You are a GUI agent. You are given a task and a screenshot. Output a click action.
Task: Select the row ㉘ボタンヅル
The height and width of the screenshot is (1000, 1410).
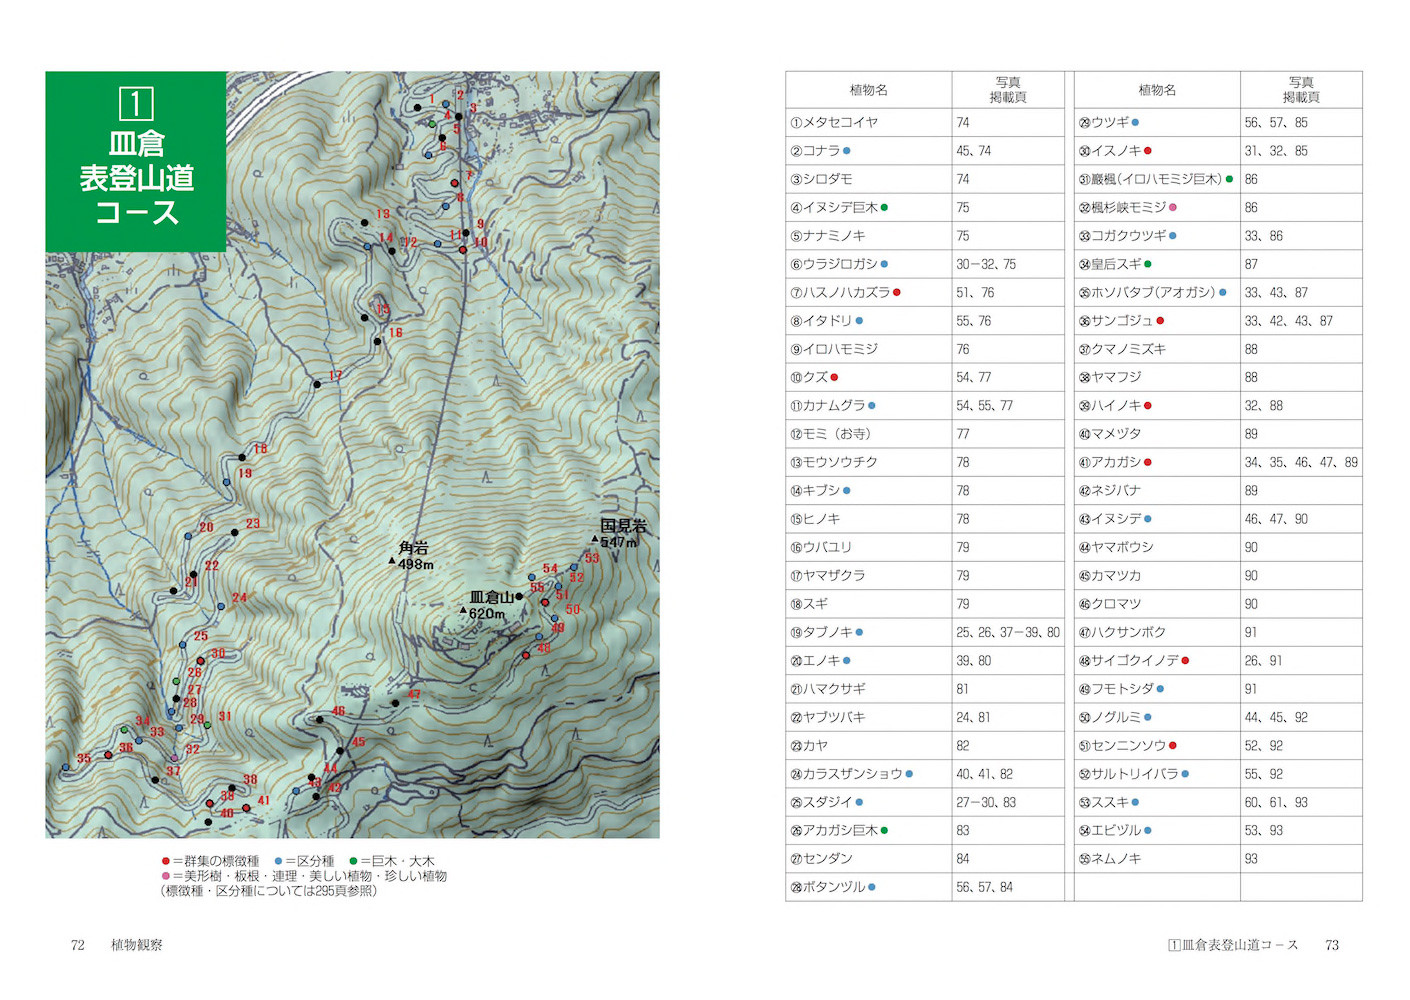925,887
